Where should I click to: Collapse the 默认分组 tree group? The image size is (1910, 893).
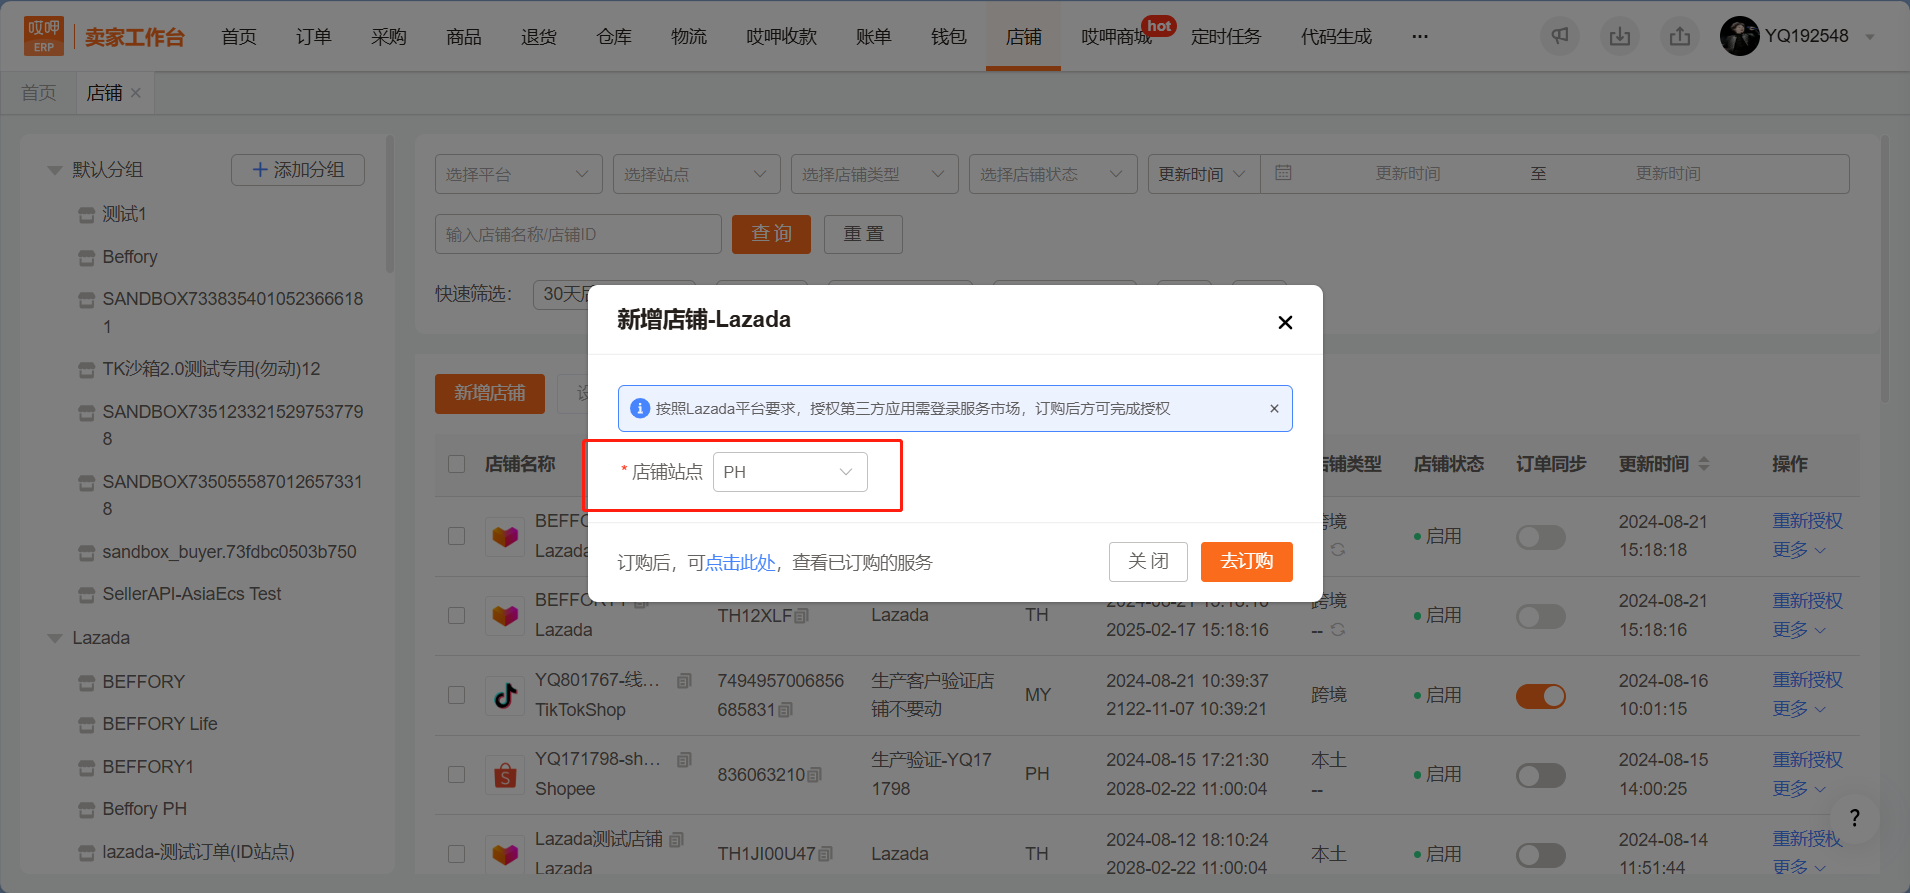(x=55, y=170)
